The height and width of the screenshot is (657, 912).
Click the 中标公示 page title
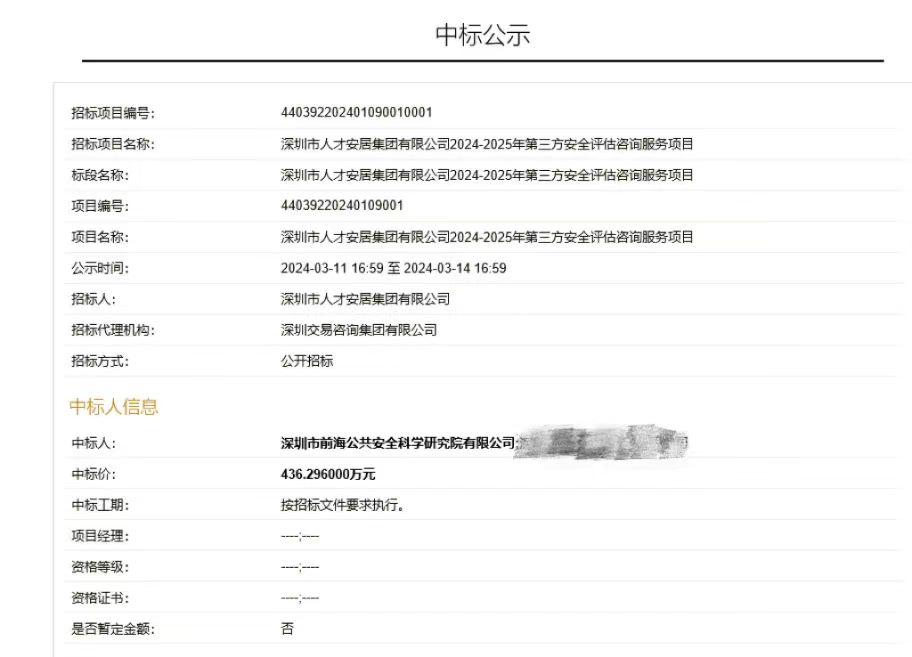(x=483, y=34)
